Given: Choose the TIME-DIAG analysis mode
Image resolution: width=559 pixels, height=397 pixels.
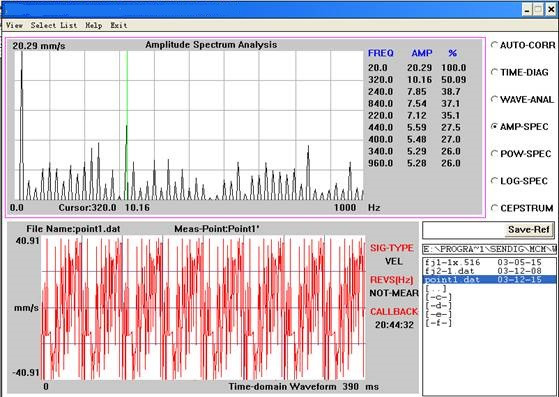Looking at the screenshot, I should (x=519, y=72).
